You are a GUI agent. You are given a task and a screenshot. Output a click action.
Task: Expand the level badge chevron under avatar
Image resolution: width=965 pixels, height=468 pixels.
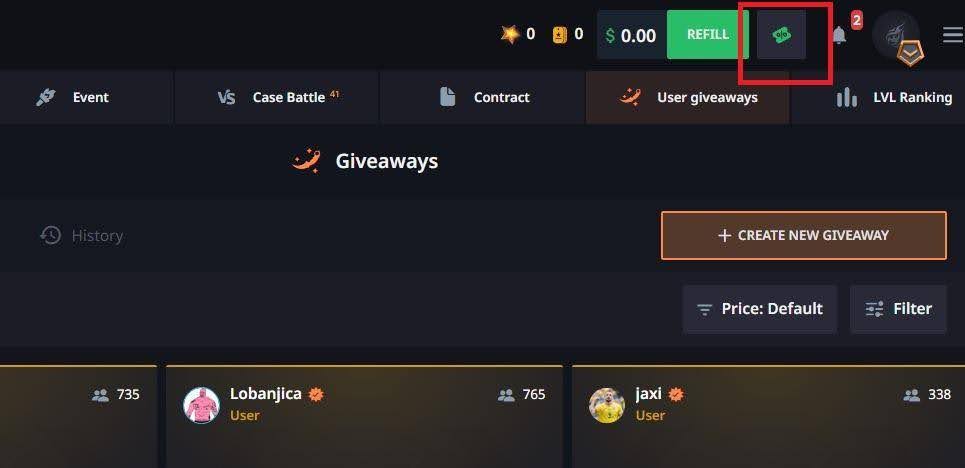(x=910, y=55)
